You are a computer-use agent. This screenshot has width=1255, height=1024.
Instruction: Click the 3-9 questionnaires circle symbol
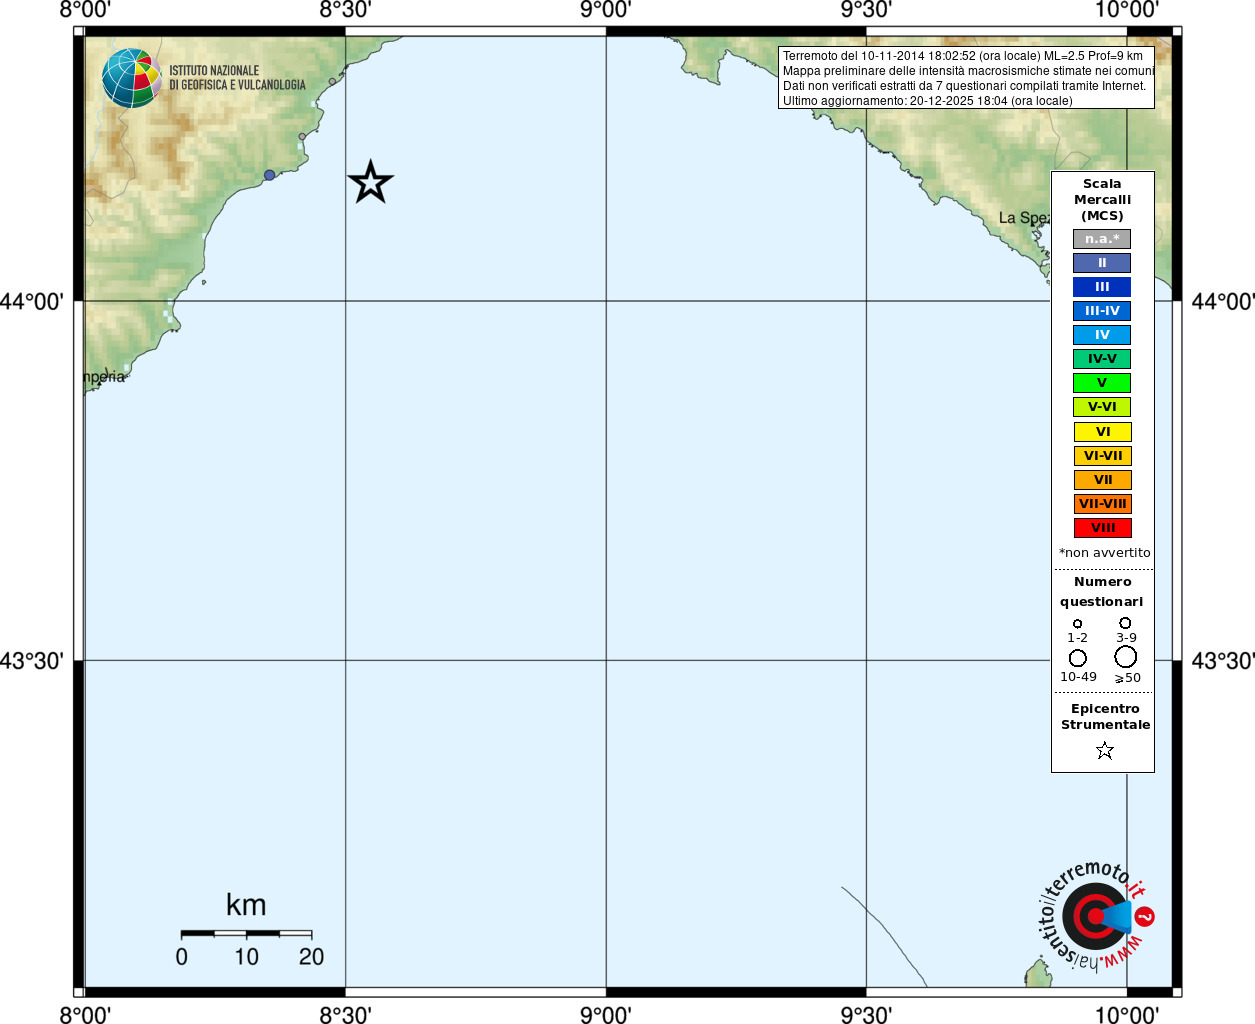point(1125,623)
